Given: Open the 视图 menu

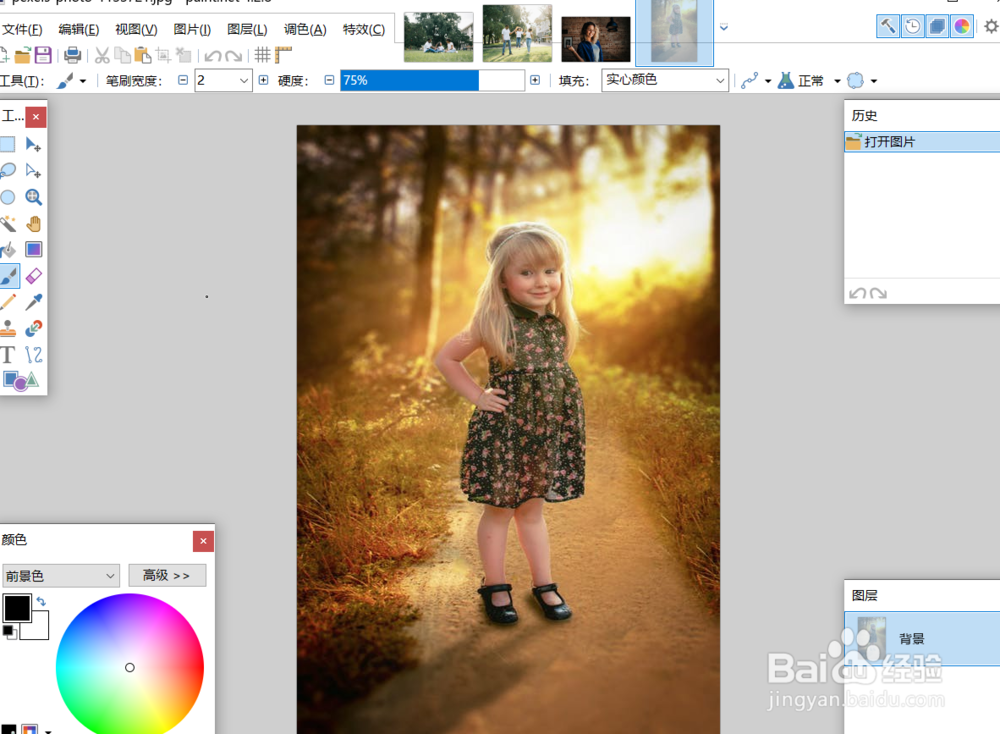Looking at the screenshot, I should 136,30.
